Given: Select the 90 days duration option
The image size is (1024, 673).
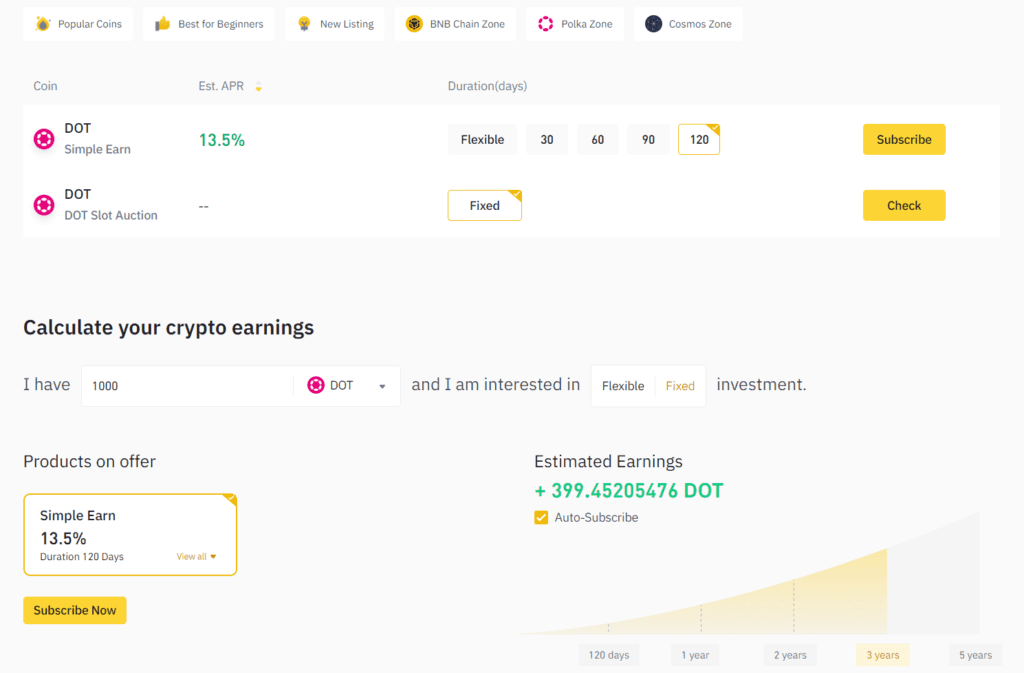Looking at the screenshot, I should point(648,140).
